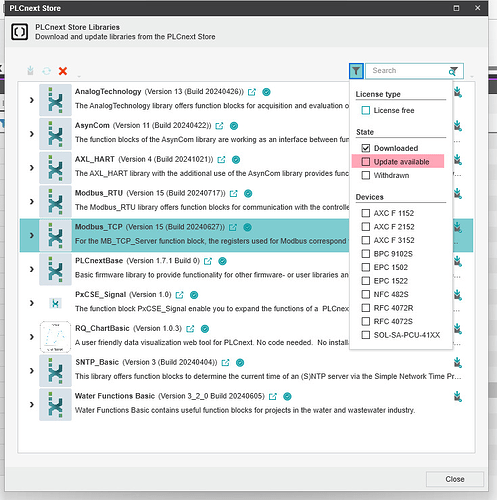The width and height of the screenshot is (497, 500).
Task: Expand the AsynCom library row
Action: point(32,134)
